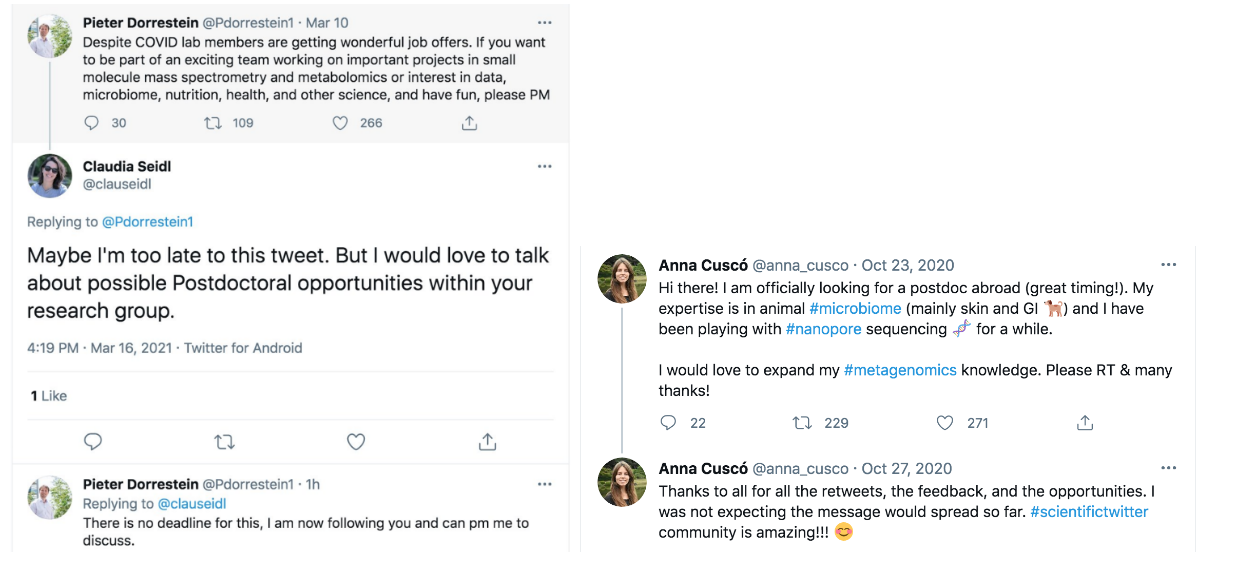
Task: Like Claudia Seidl's tweet
Action: [356, 441]
